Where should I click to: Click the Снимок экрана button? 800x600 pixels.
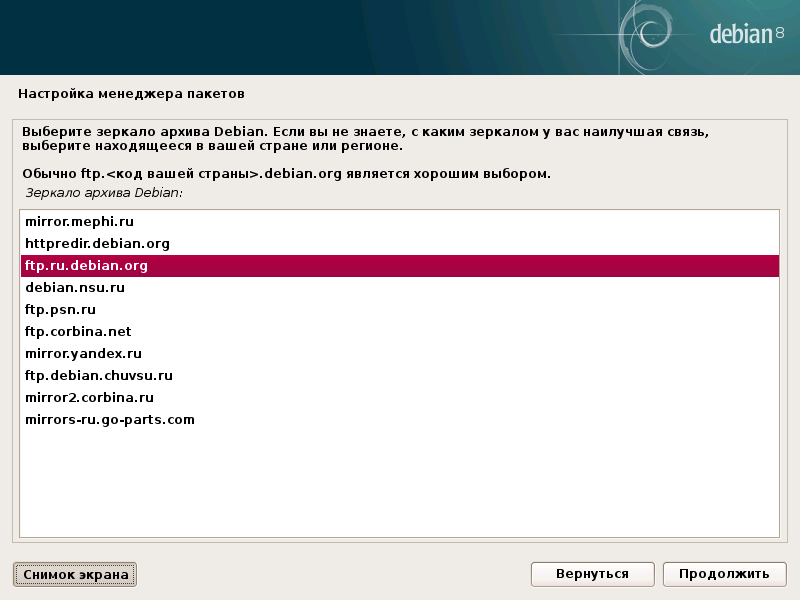[x=74, y=574]
